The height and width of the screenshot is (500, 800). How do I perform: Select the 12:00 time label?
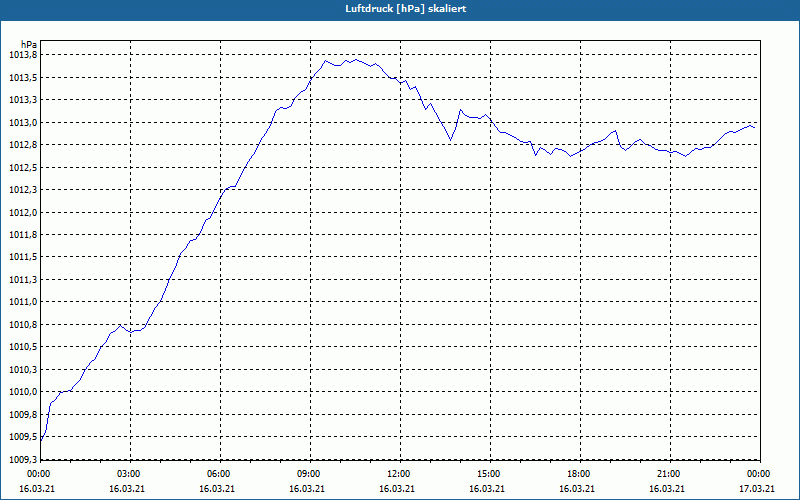[x=398, y=474]
